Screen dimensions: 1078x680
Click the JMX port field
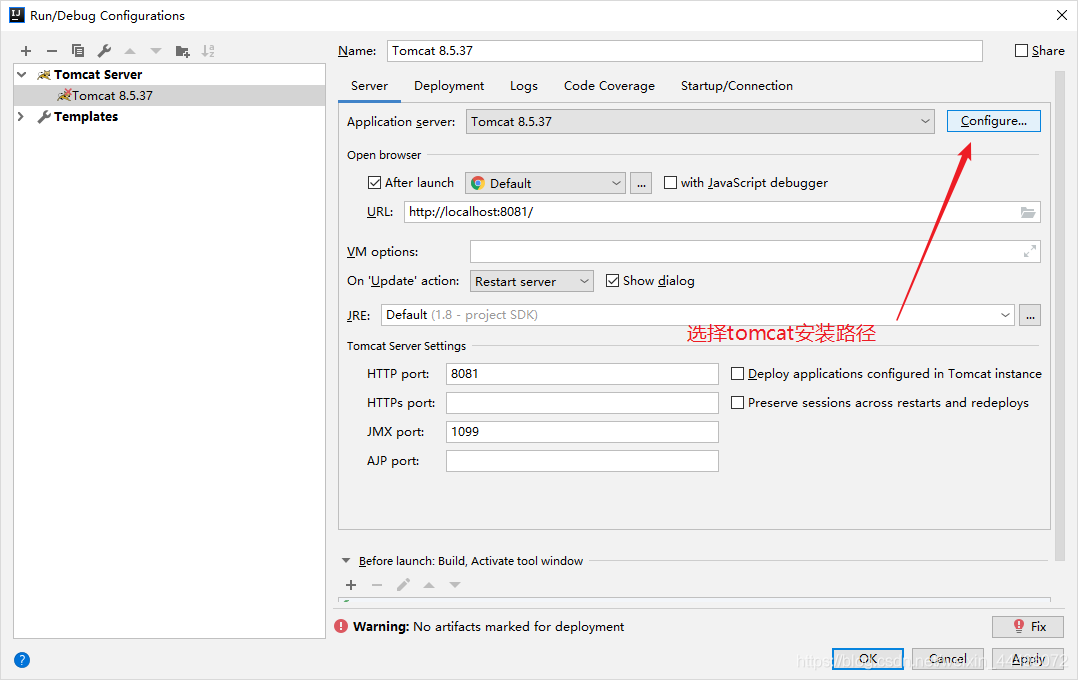pyautogui.click(x=582, y=432)
